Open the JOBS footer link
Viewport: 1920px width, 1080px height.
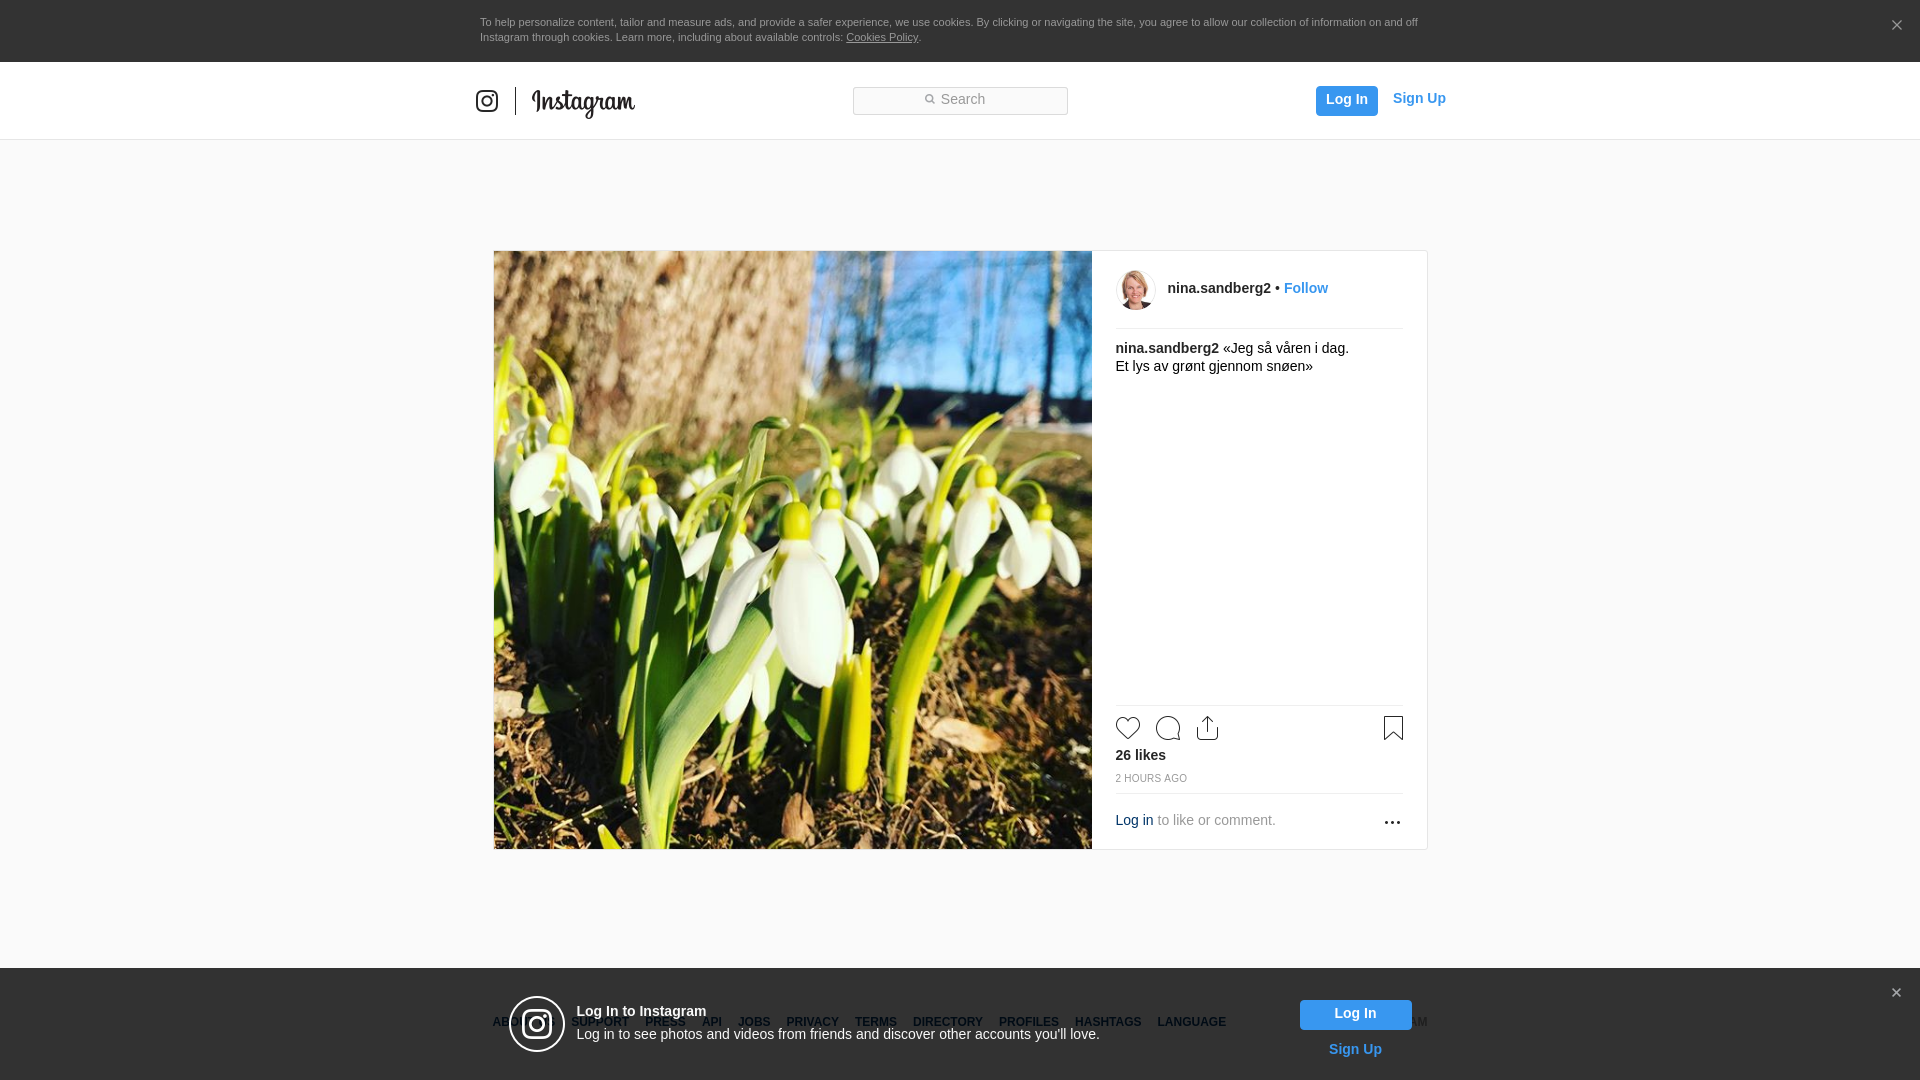(x=754, y=1022)
